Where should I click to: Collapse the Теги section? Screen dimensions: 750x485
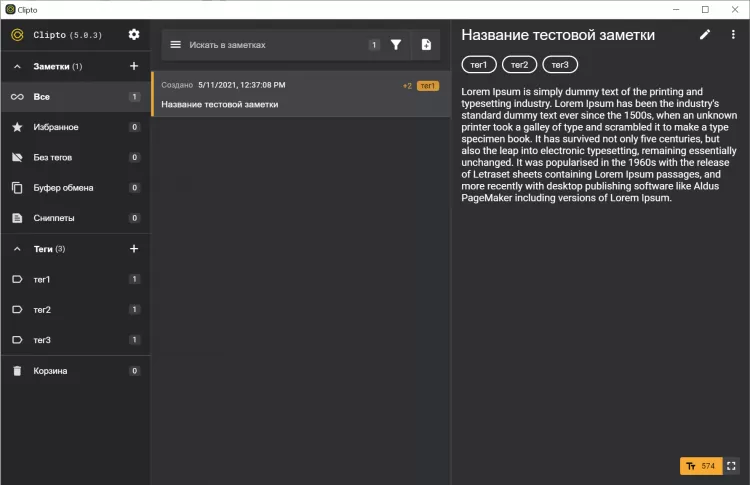coord(17,249)
